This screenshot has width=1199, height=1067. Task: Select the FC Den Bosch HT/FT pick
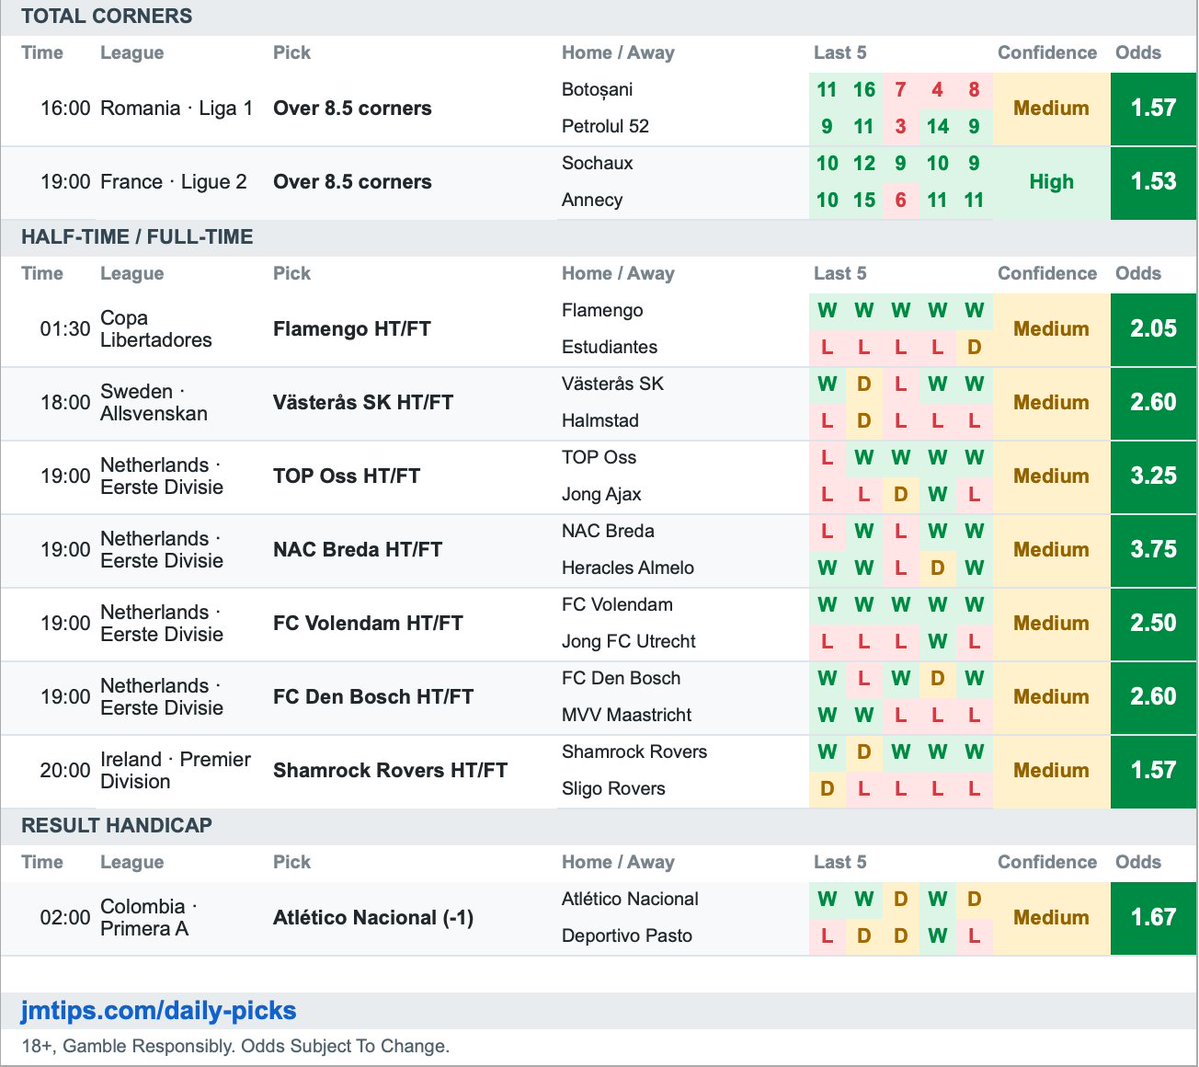point(373,696)
